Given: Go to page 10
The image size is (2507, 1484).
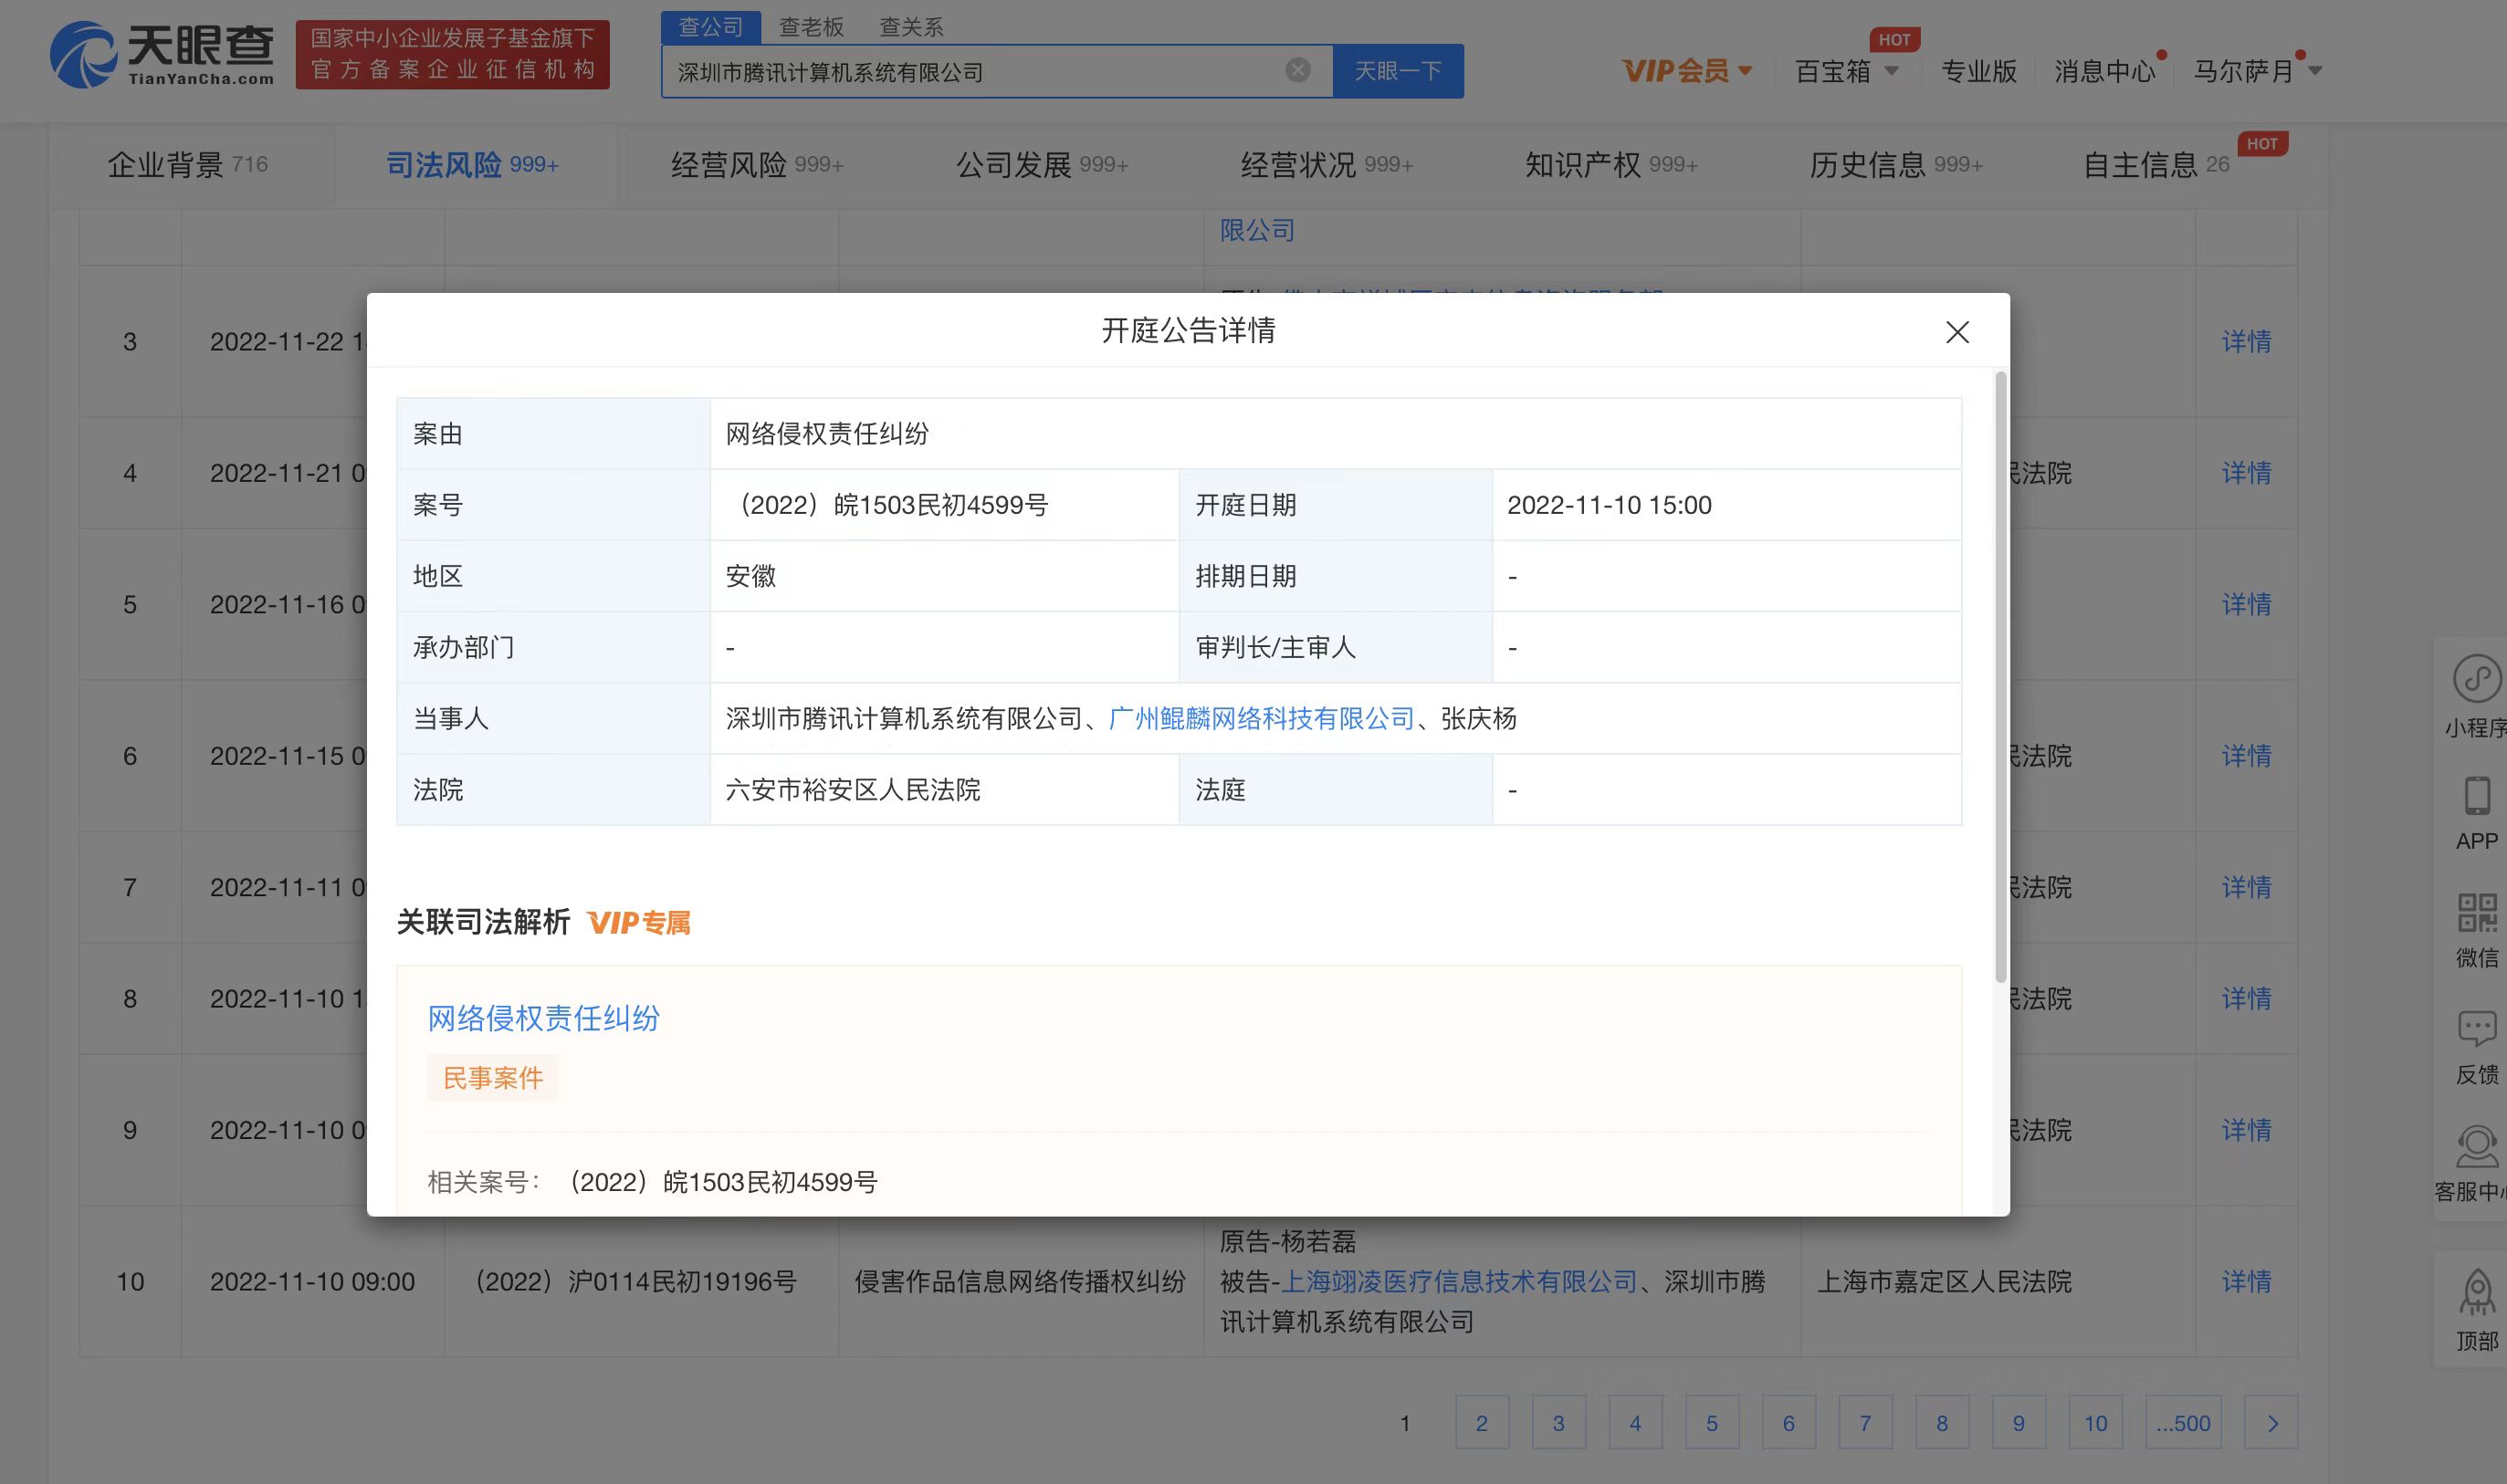Looking at the screenshot, I should (2095, 1422).
